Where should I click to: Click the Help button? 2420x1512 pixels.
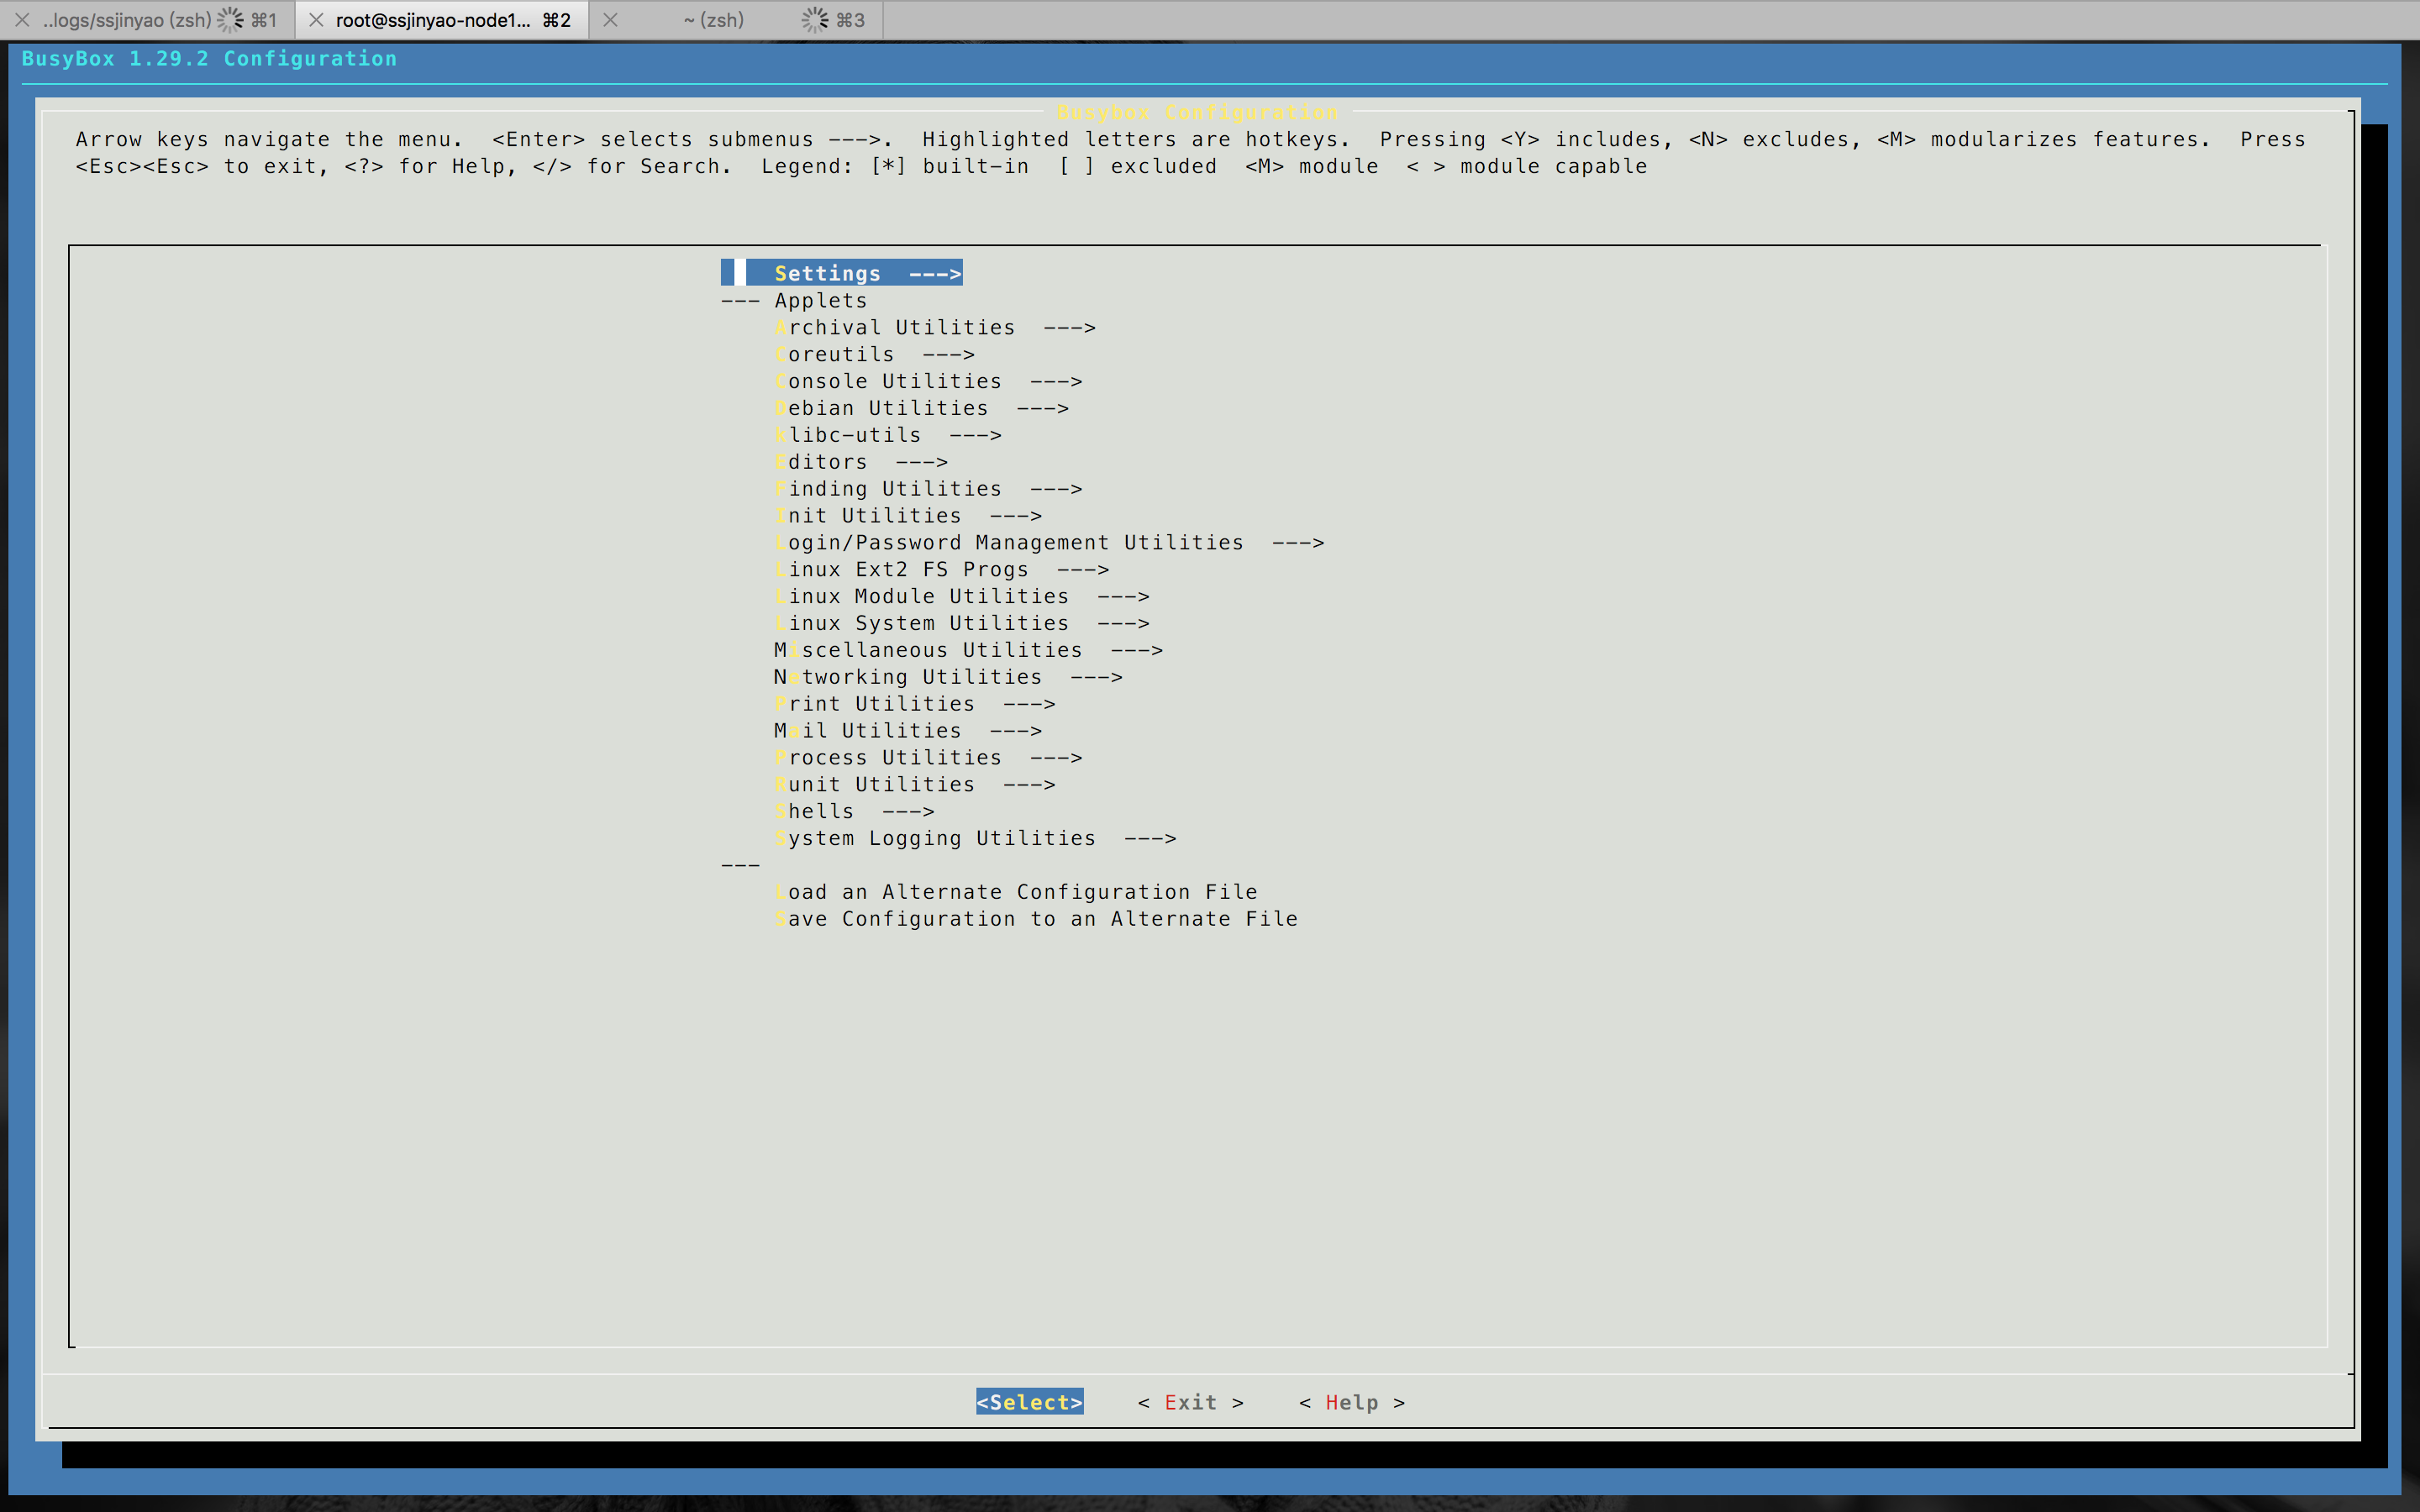[x=1352, y=1402]
